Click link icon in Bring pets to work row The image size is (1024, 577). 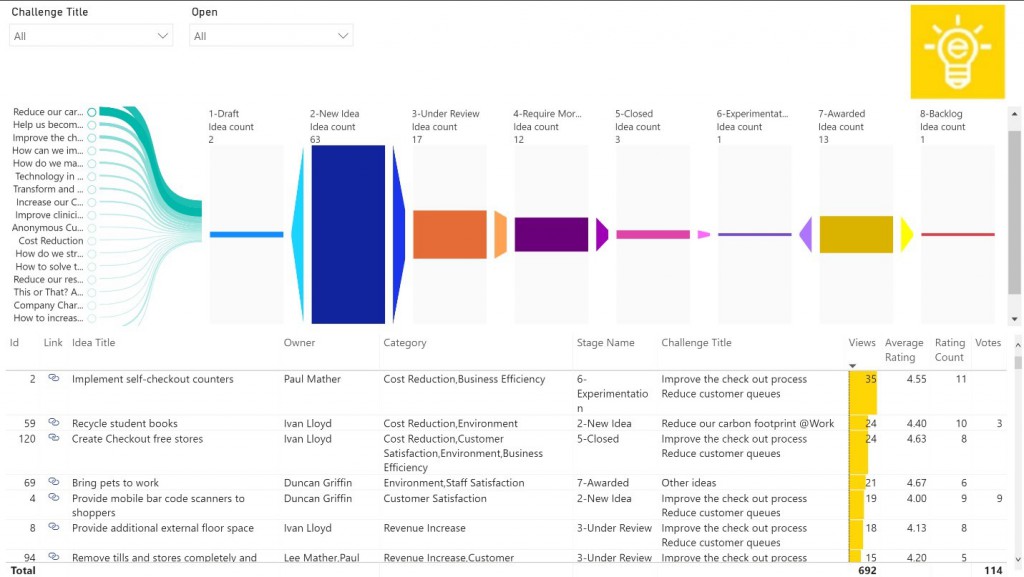(x=53, y=483)
